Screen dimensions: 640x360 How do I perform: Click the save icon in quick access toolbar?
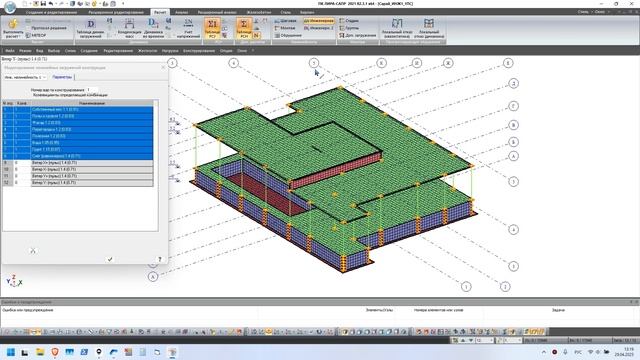43,4
